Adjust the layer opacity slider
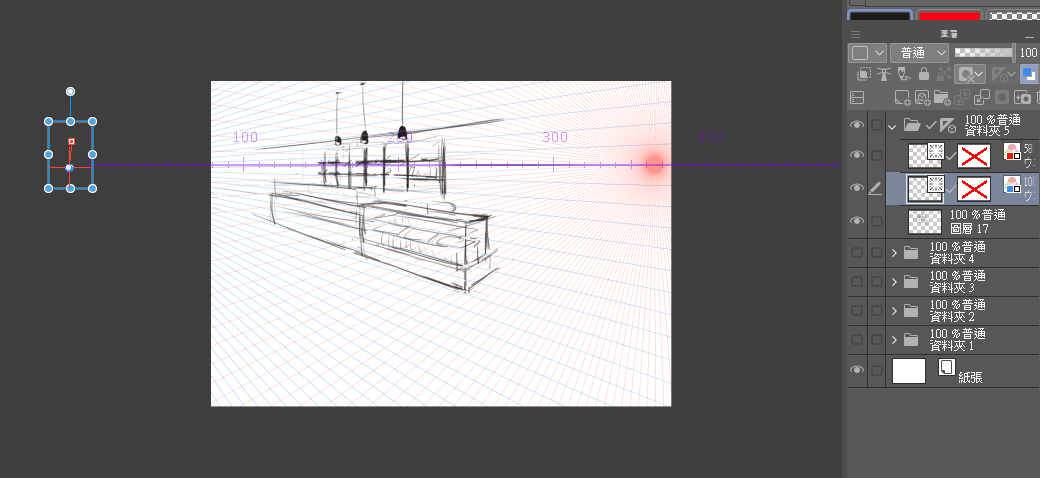The width and height of the screenshot is (1040, 478). pos(985,52)
